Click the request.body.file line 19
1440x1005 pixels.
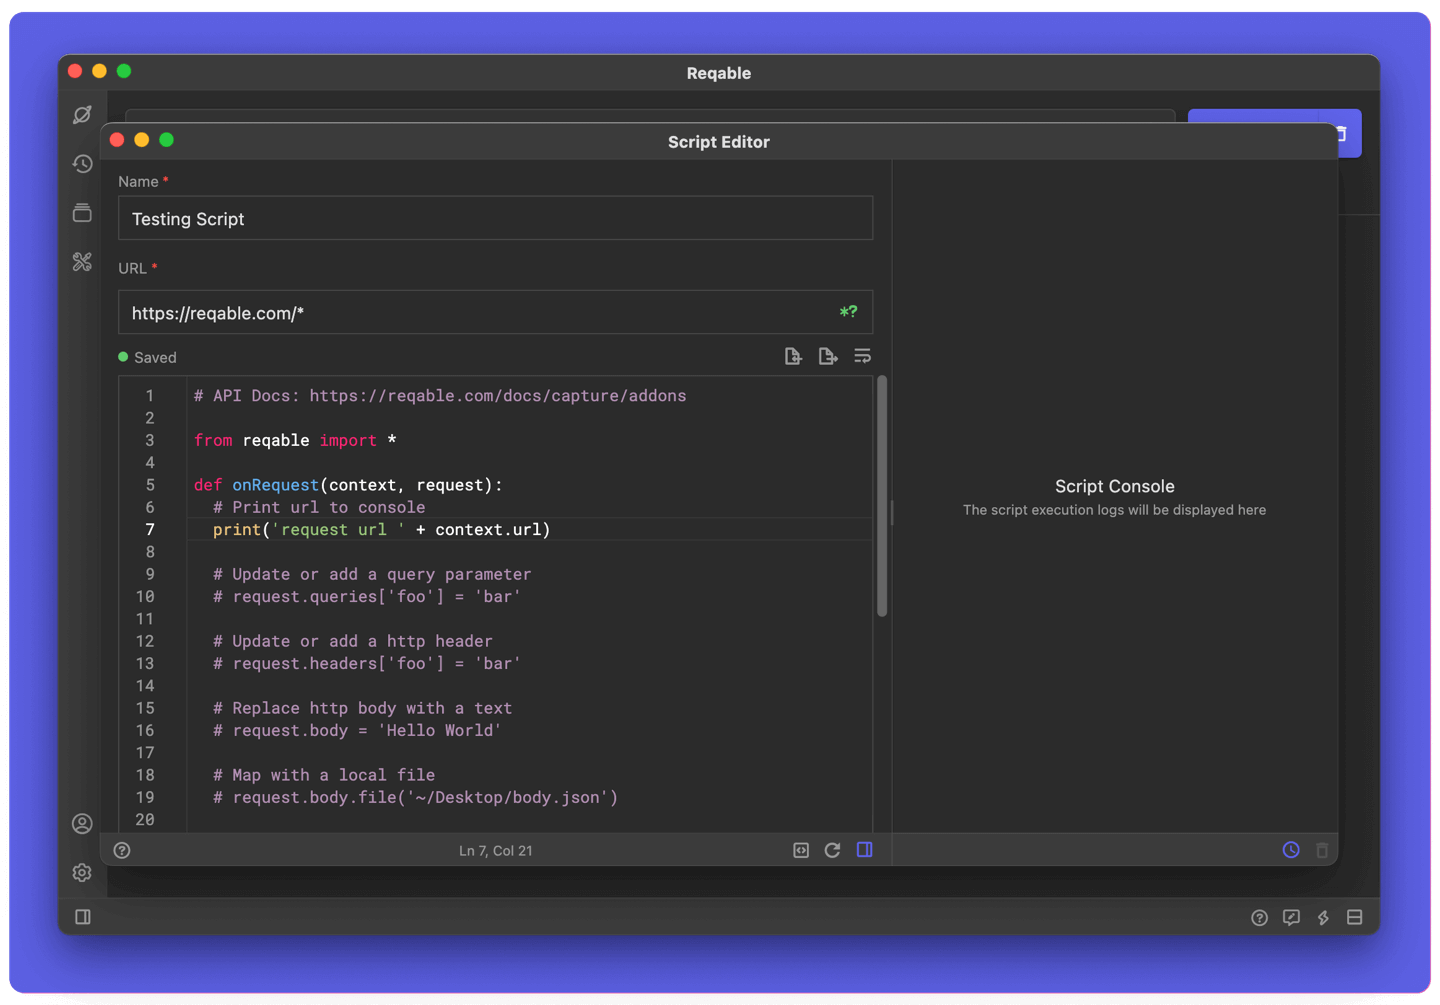[415, 798]
